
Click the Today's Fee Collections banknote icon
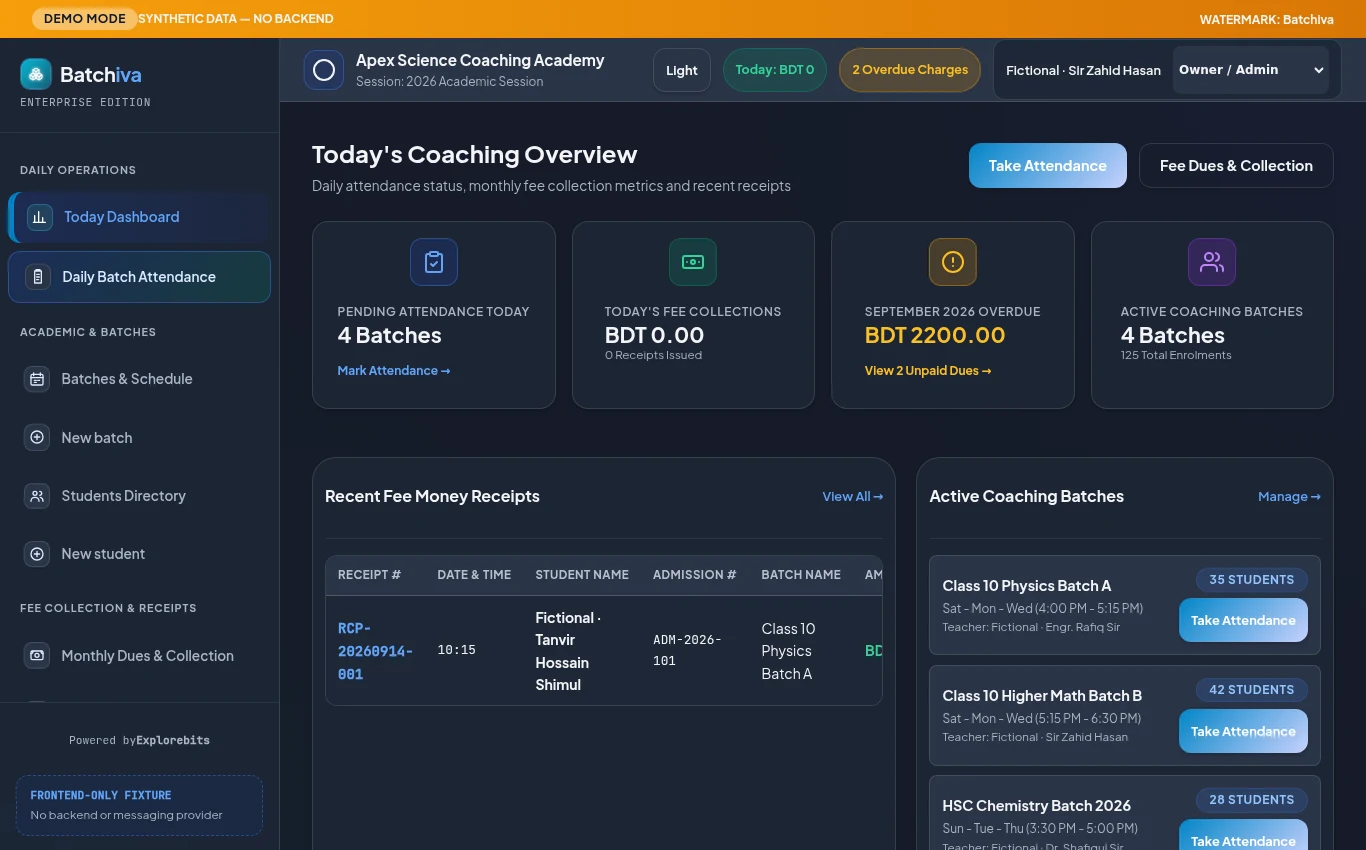click(x=693, y=262)
